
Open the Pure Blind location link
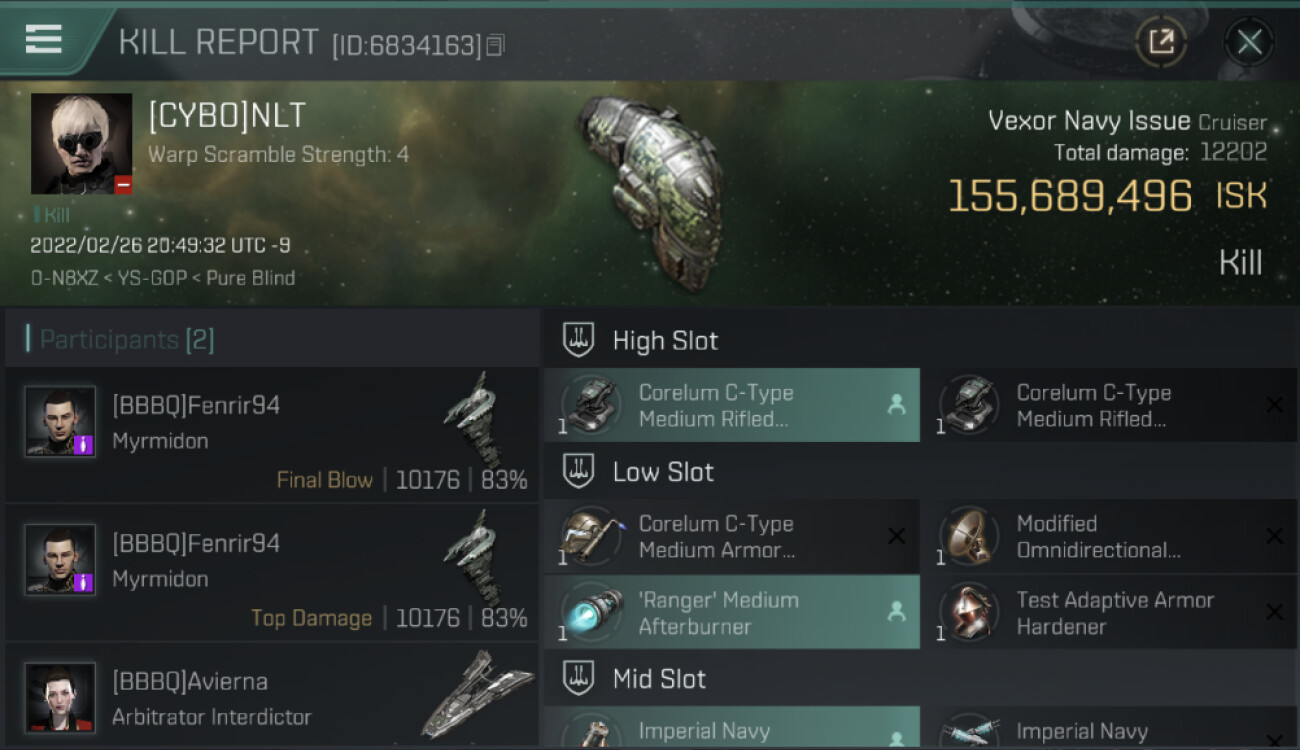coord(250,278)
